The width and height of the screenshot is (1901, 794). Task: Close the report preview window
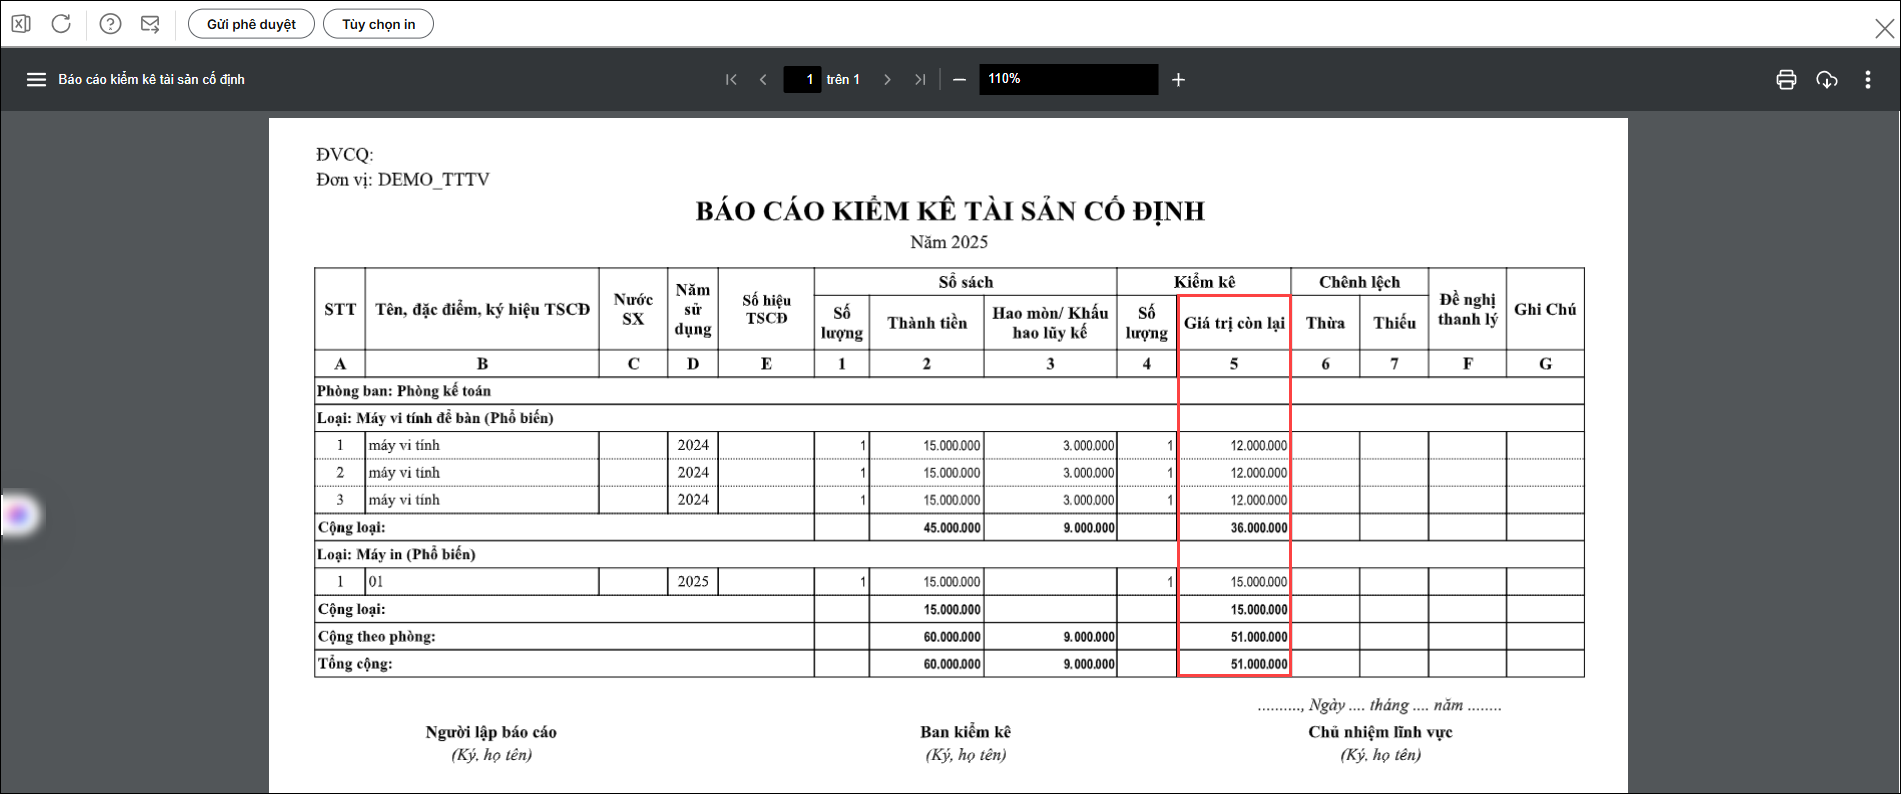[1884, 28]
